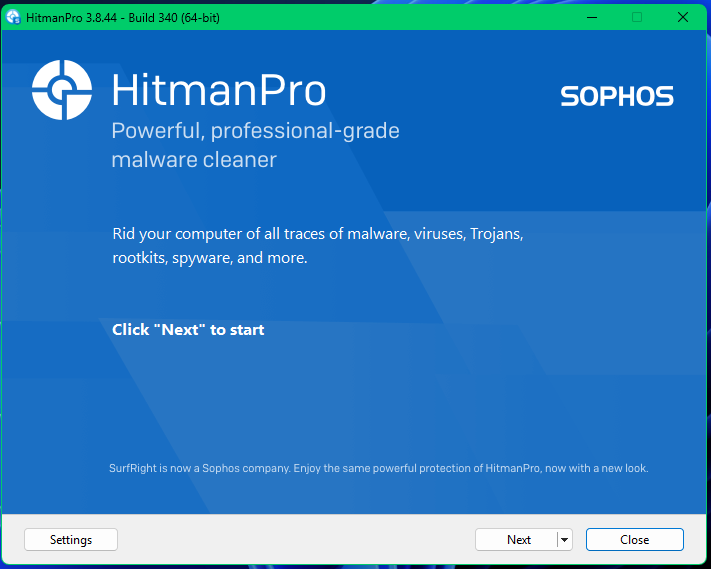
Task: Click the HitmanPro crosshair logo
Action: [x=62, y=90]
